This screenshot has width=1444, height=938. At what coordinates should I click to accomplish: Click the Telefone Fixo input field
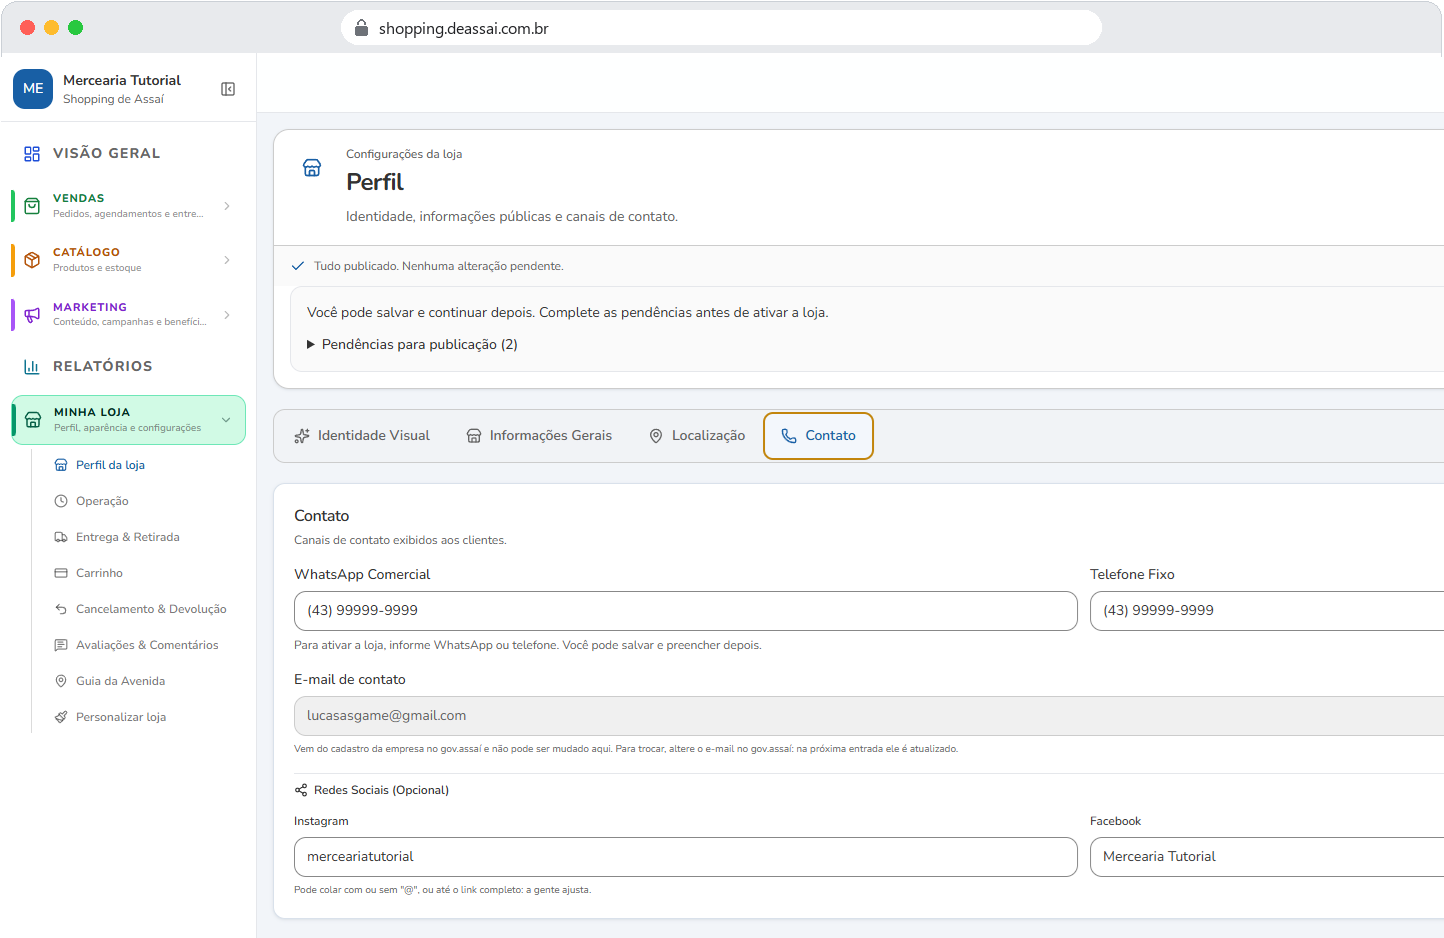pyautogui.click(x=1267, y=611)
